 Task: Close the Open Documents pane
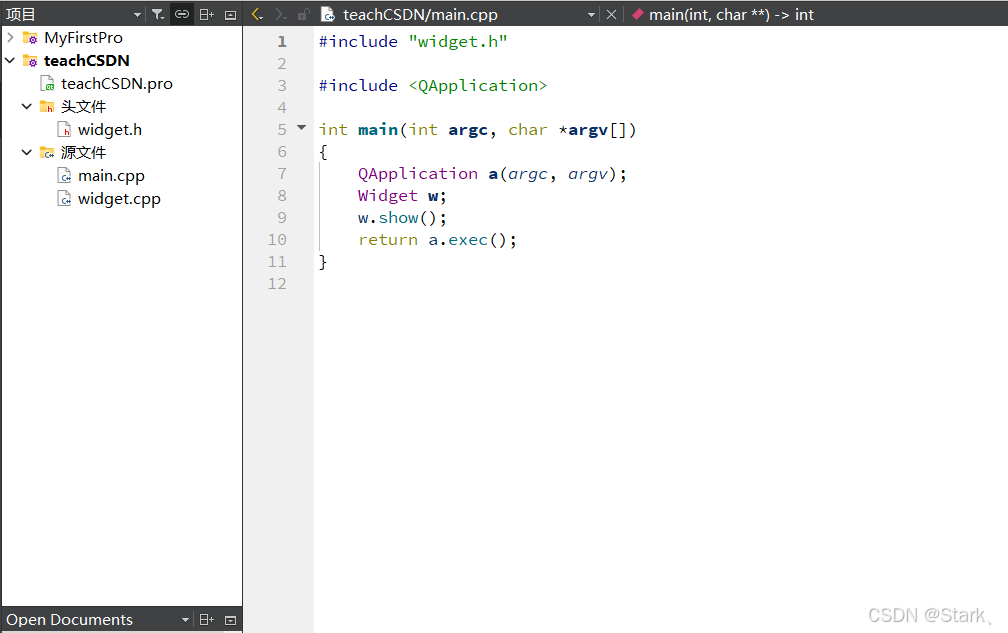coord(230,620)
